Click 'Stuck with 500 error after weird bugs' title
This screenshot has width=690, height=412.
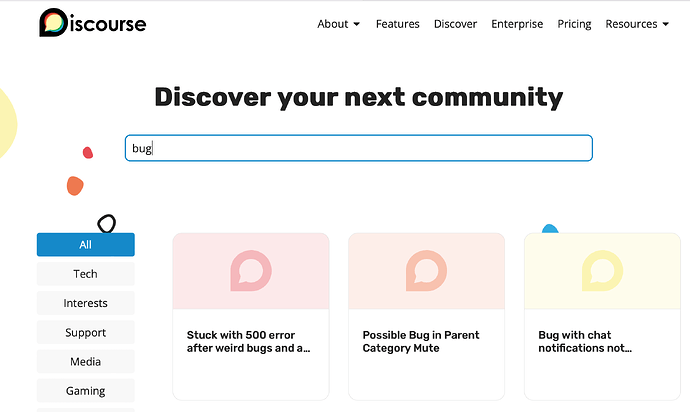[249, 342]
